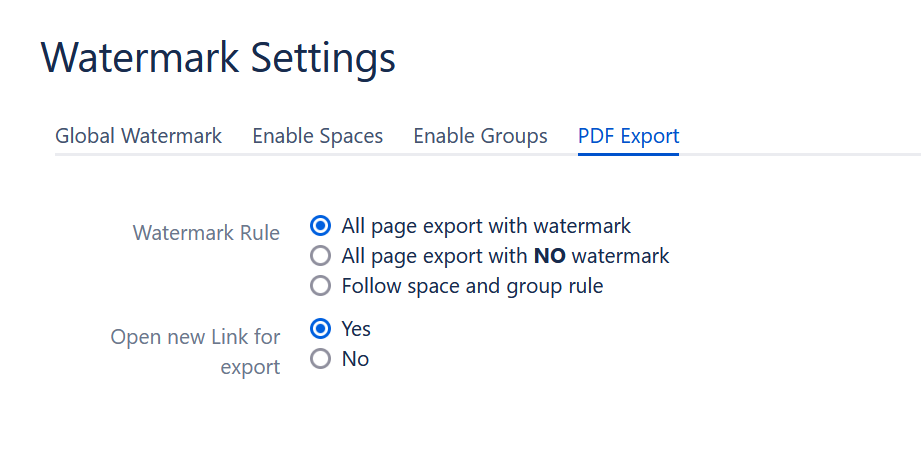The width and height of the screenshot is (921, 473).
Task: Go to the Enable Groups tab
Action: pos(480,136)
